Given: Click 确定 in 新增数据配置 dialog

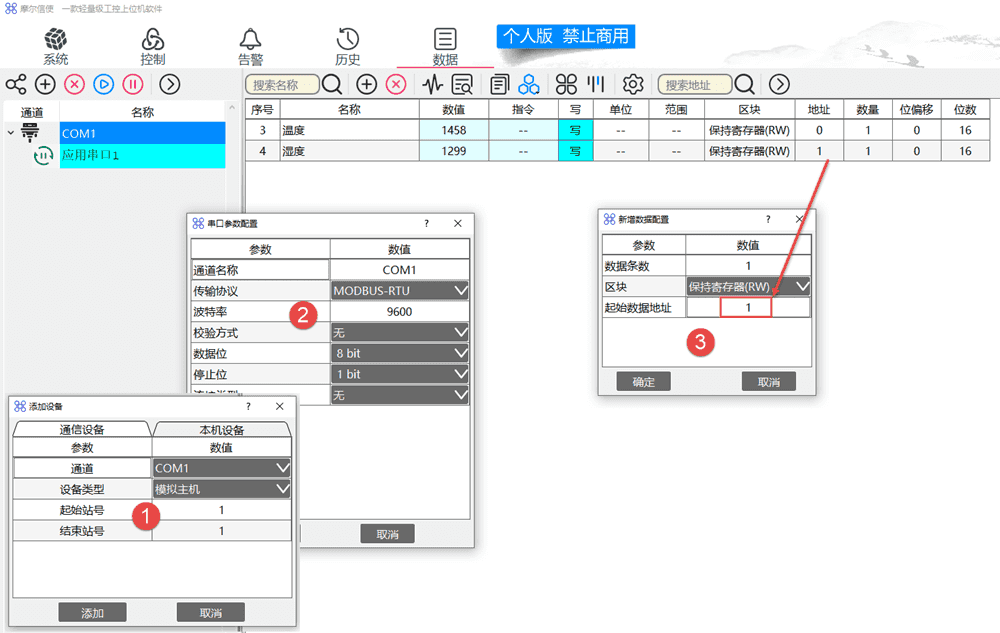Looking at the screenshot, I should (643, 382).
